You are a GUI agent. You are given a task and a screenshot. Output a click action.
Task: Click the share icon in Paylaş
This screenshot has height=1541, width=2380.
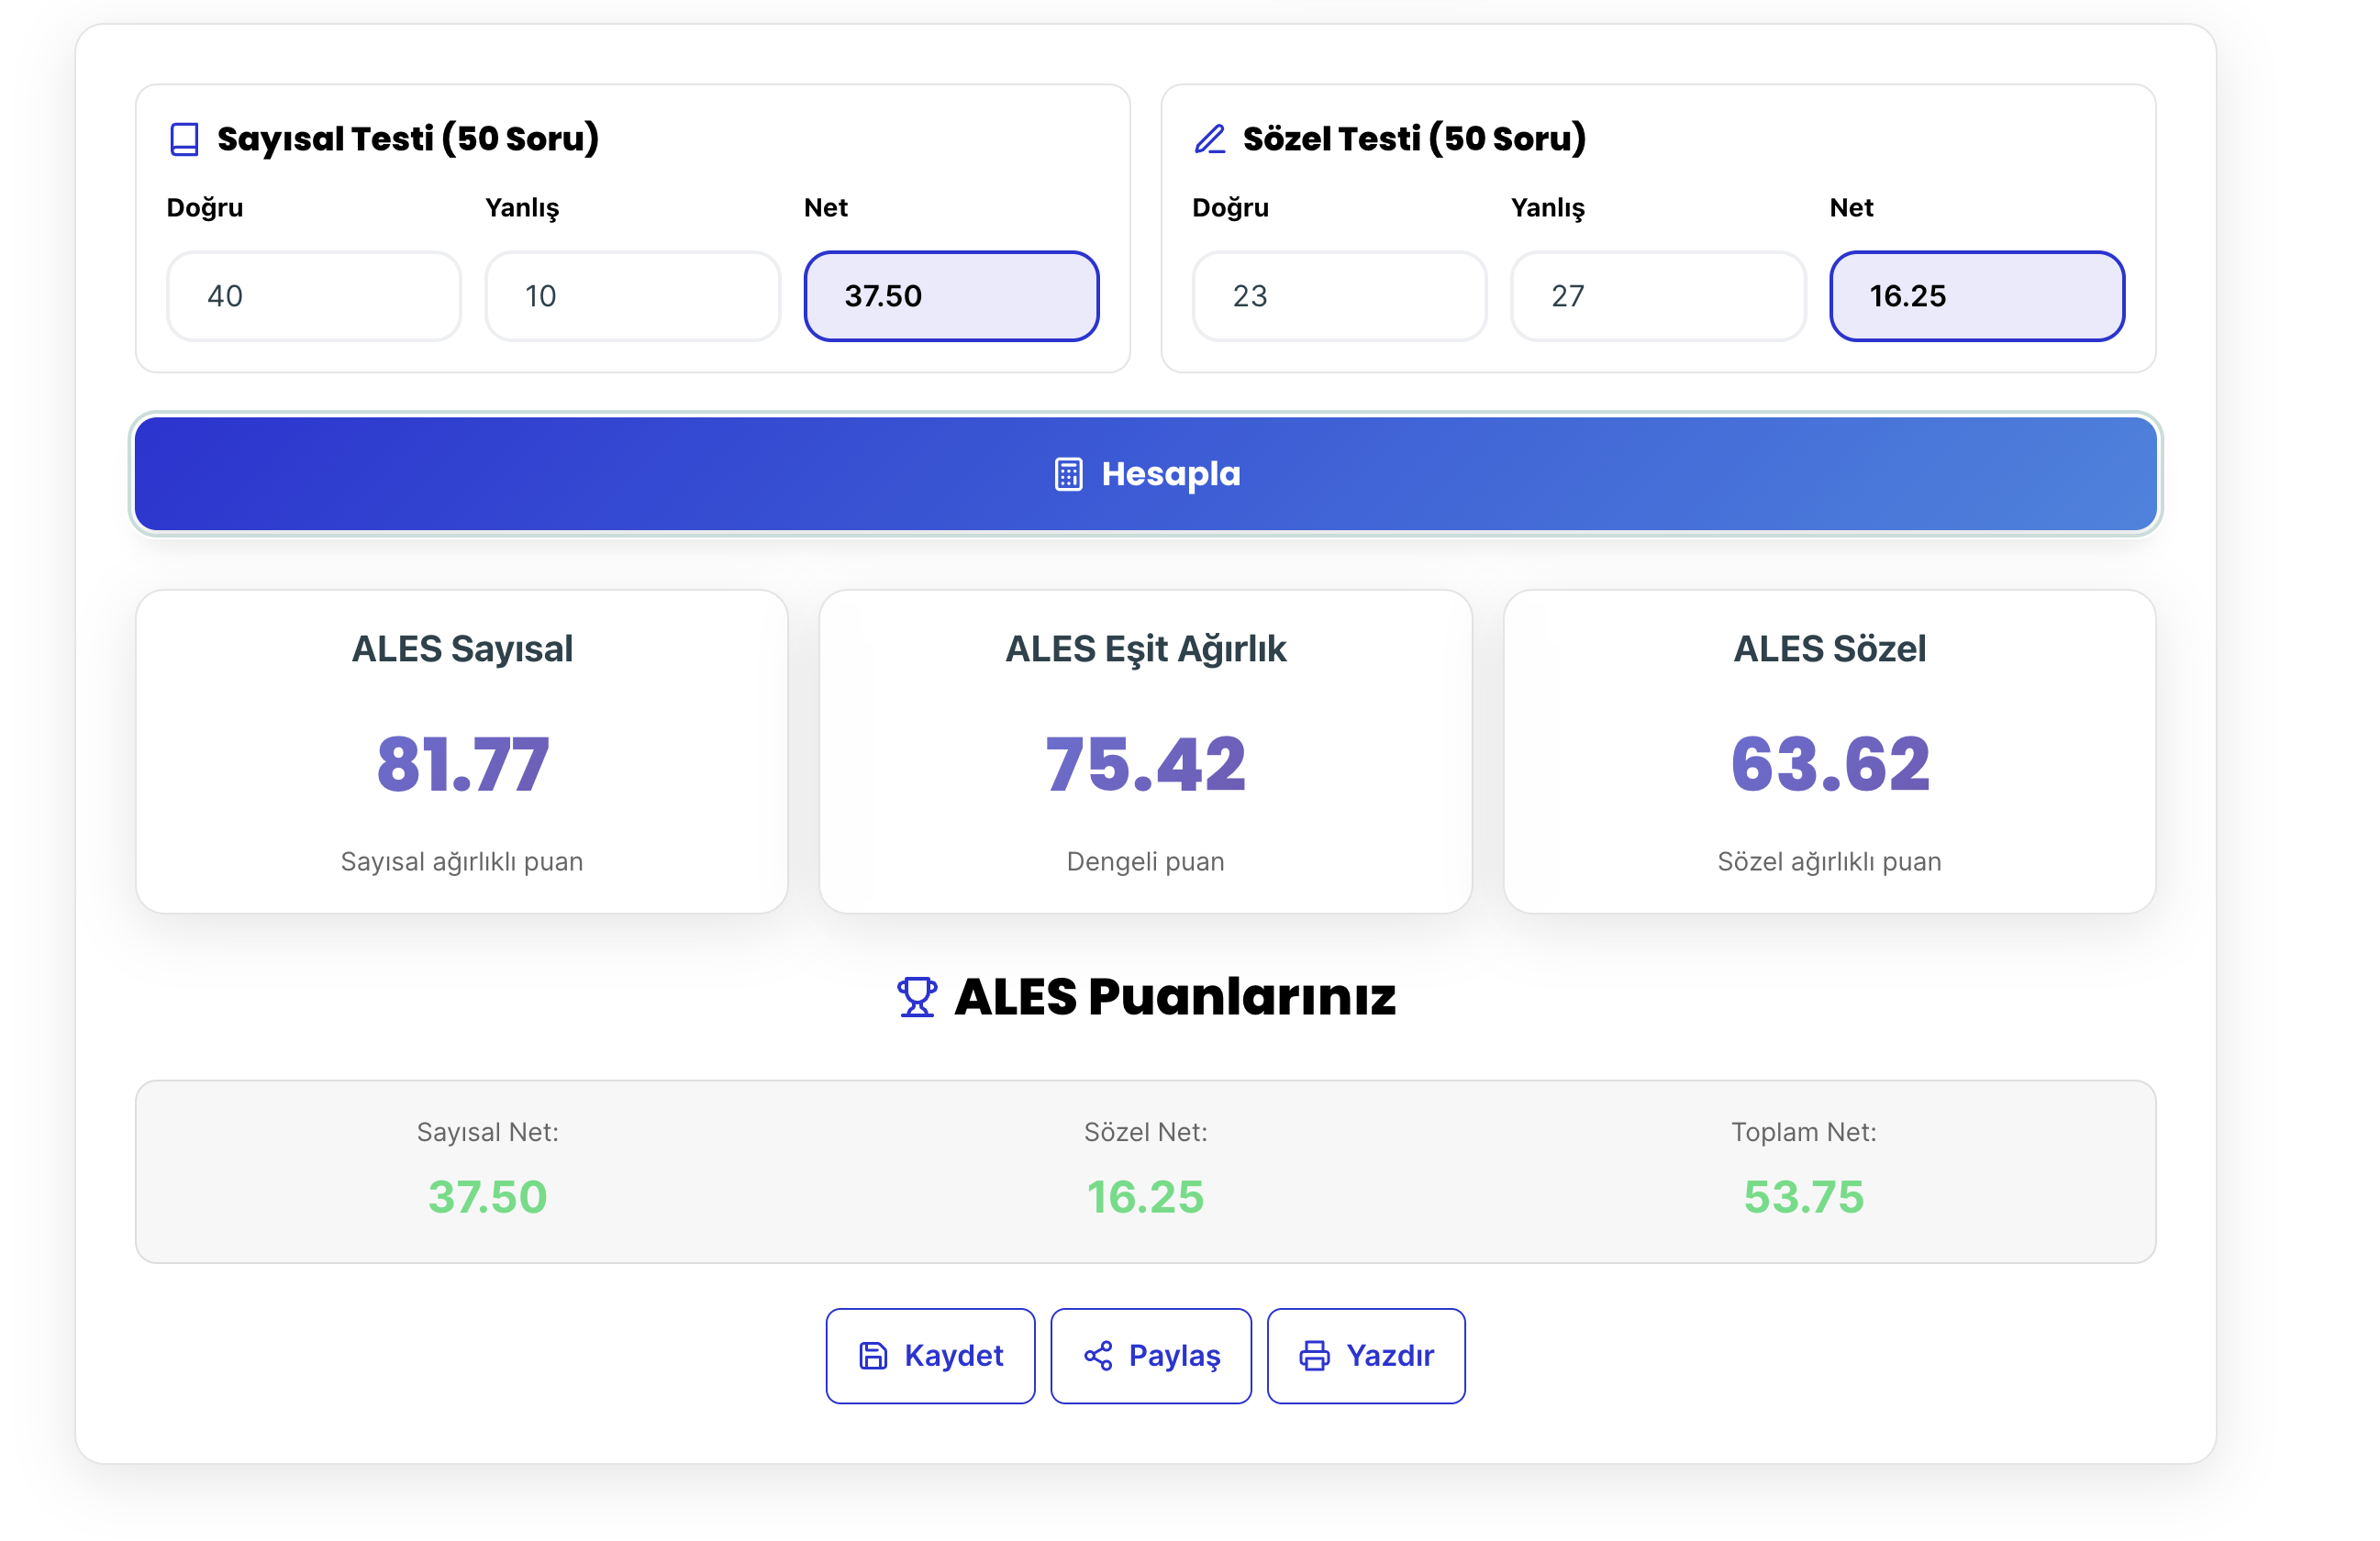point(1098,1356)
